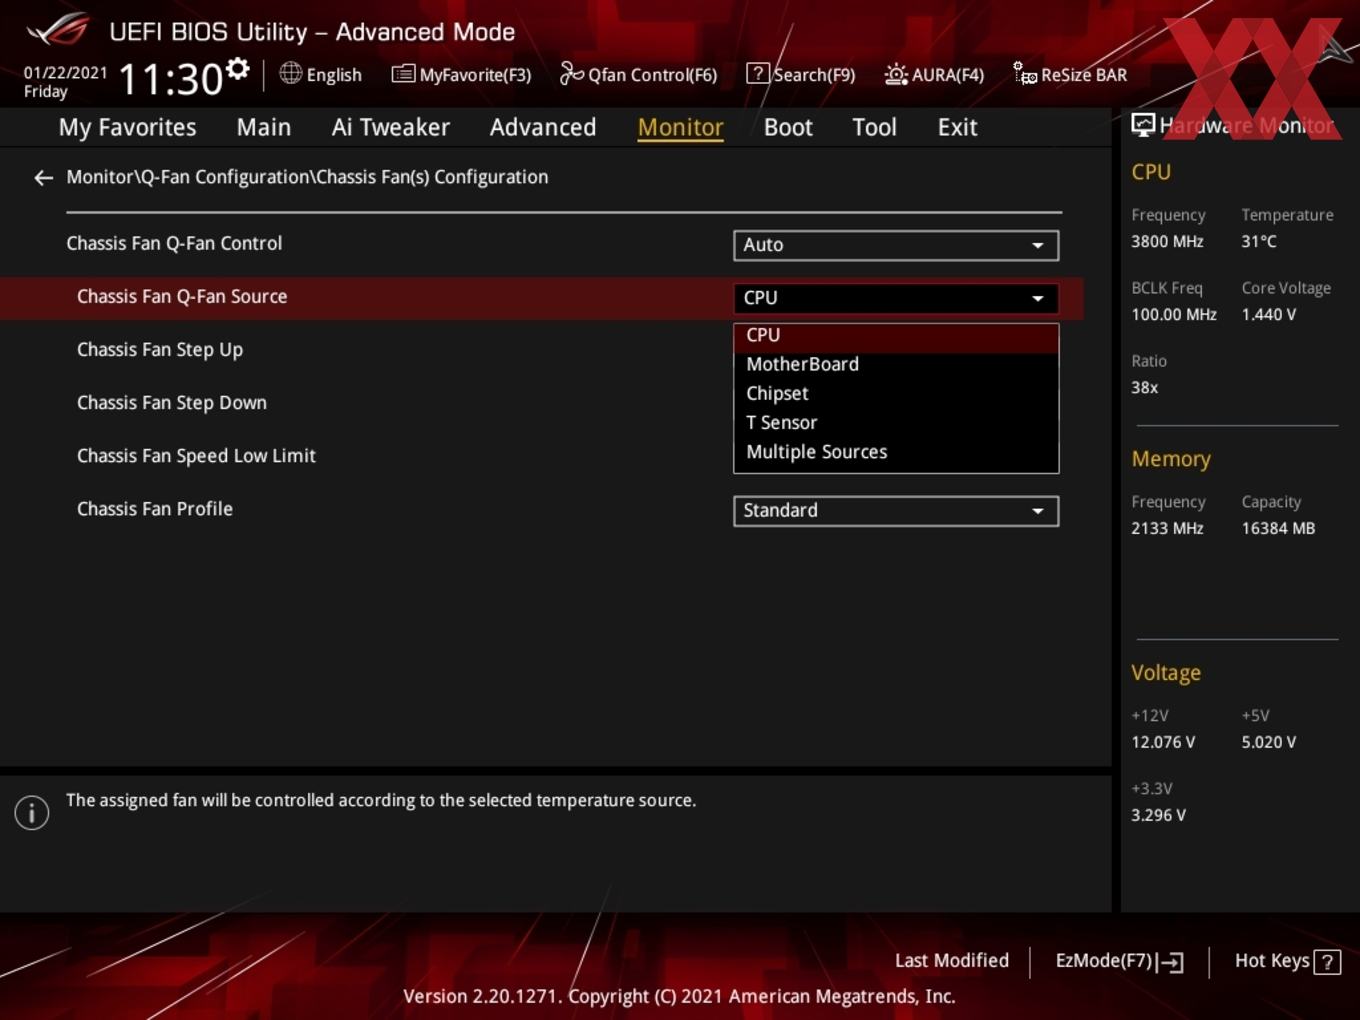Choose CPU from the source list
Screen dimensions: 1360x1020
(x=896, y=336)
